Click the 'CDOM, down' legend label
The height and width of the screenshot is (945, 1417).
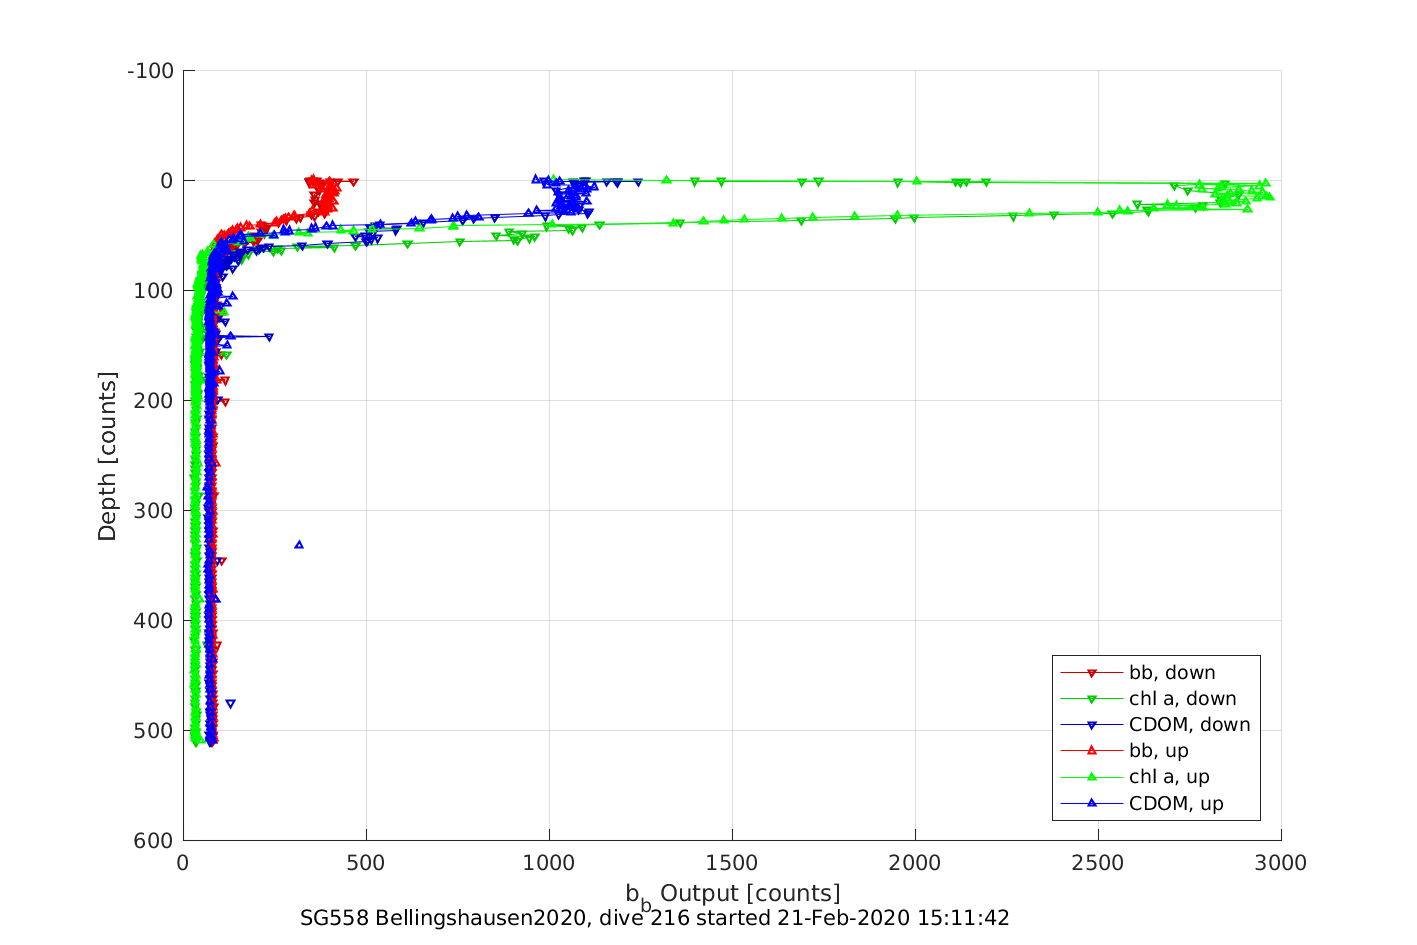tap(1190, 725)
